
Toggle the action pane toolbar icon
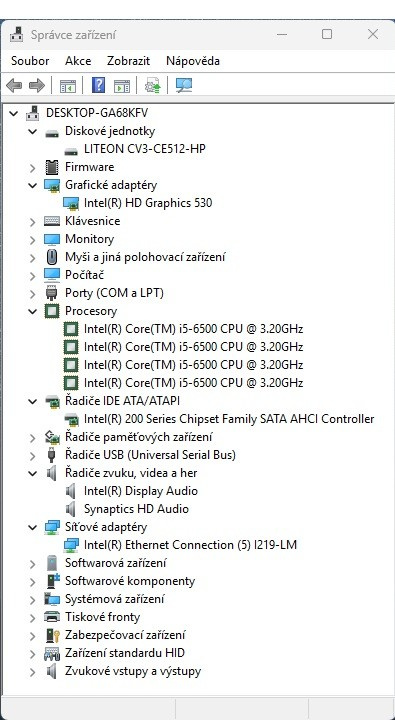click(x=122, y=86)
